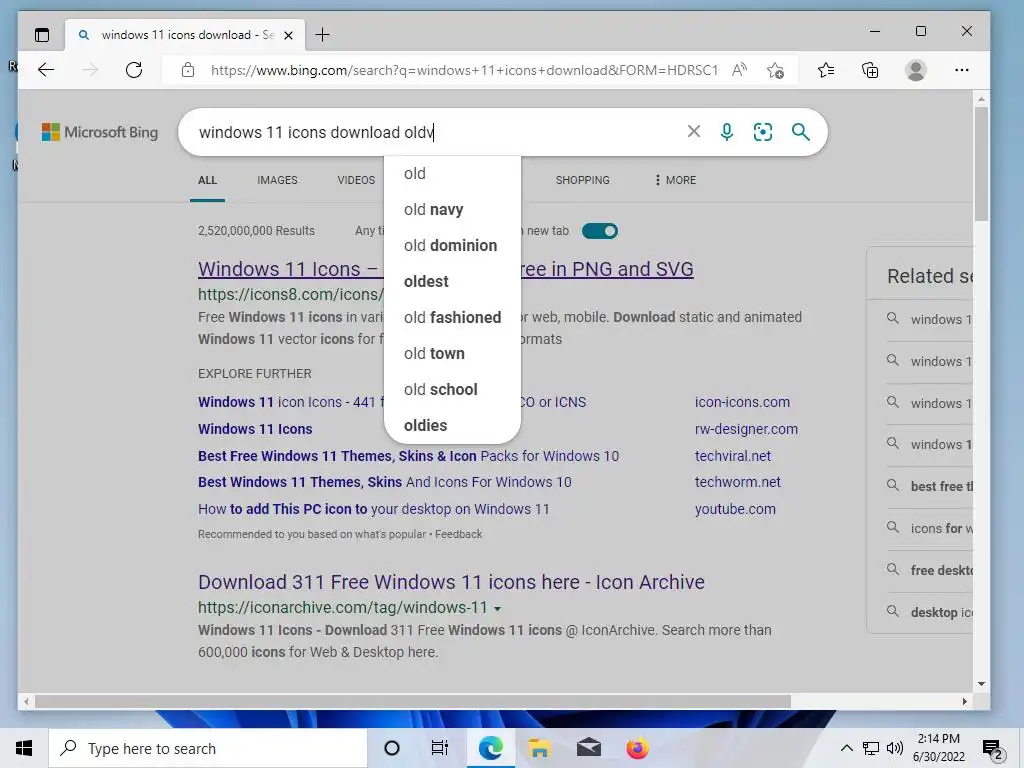Open network status tray icon
Viewport: 1024px width, 768px height.
click(x=871, y=748)
